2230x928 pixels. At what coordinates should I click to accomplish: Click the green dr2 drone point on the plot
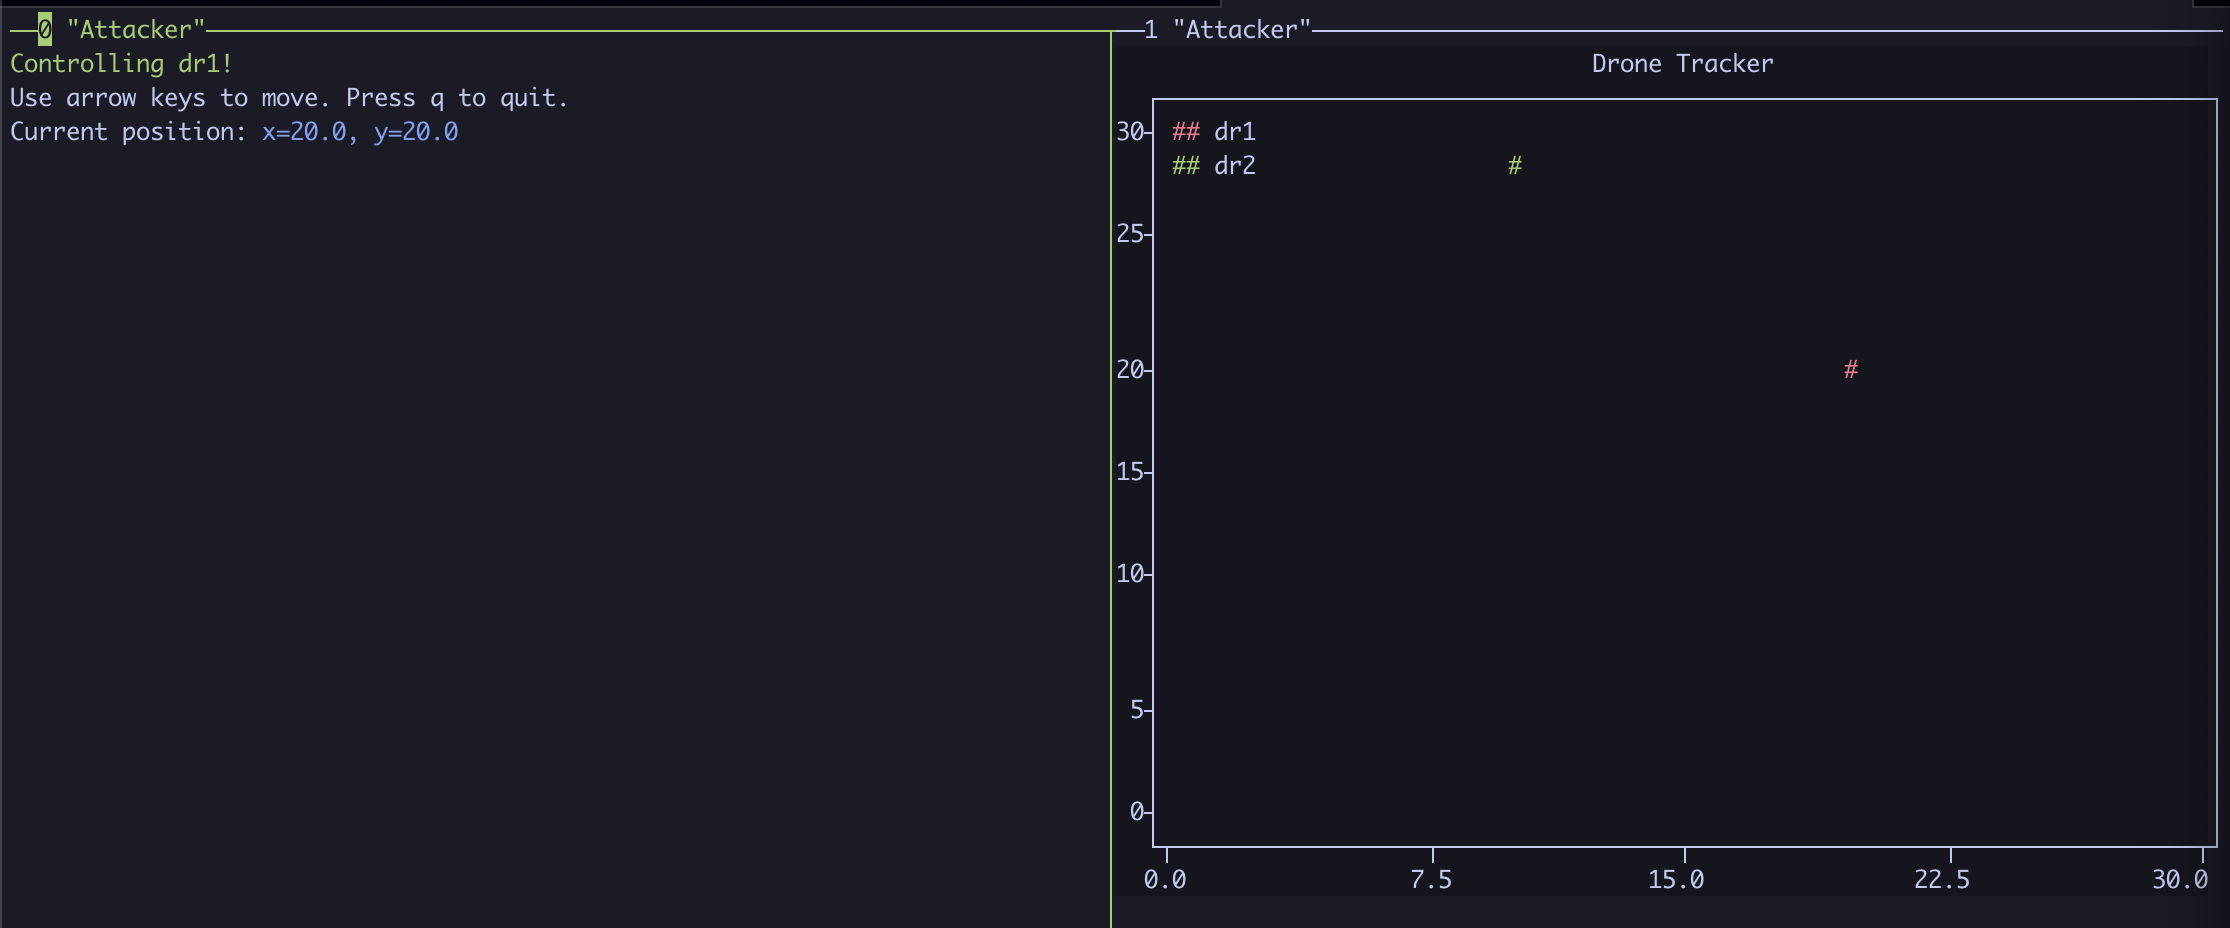(1515, 166)
